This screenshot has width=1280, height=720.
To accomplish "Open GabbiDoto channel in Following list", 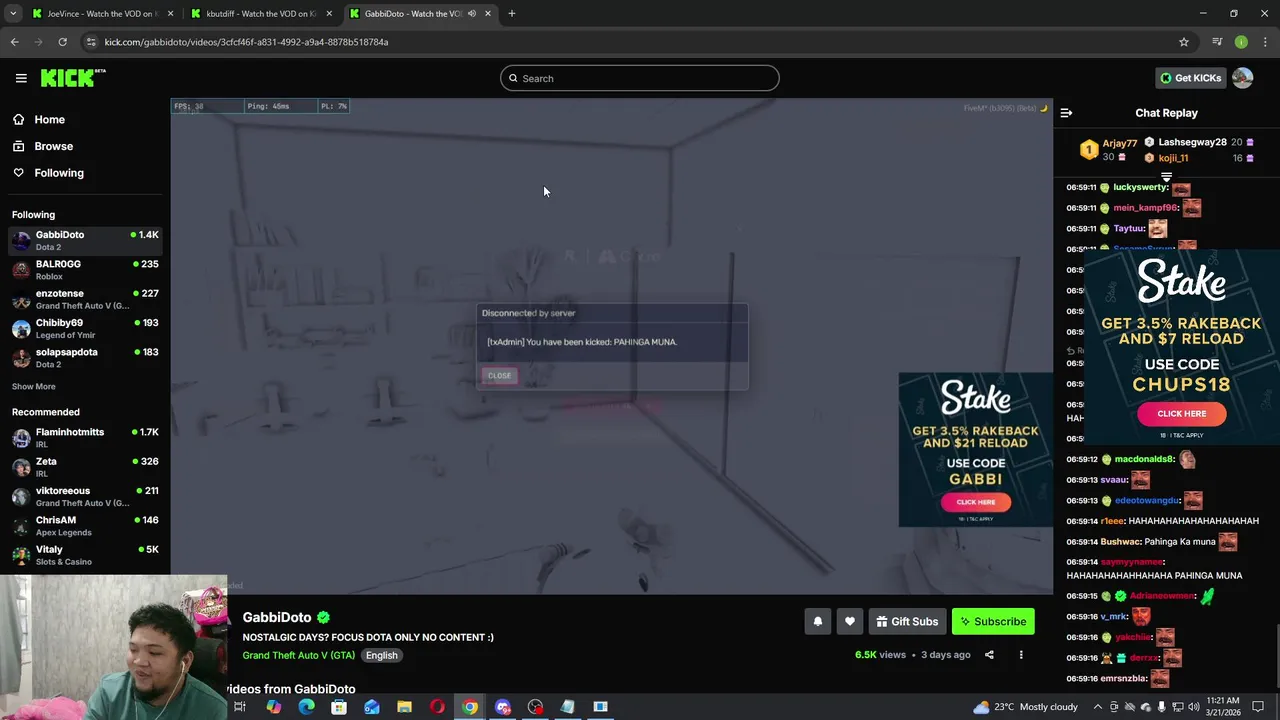I will (x=85, y=240).
